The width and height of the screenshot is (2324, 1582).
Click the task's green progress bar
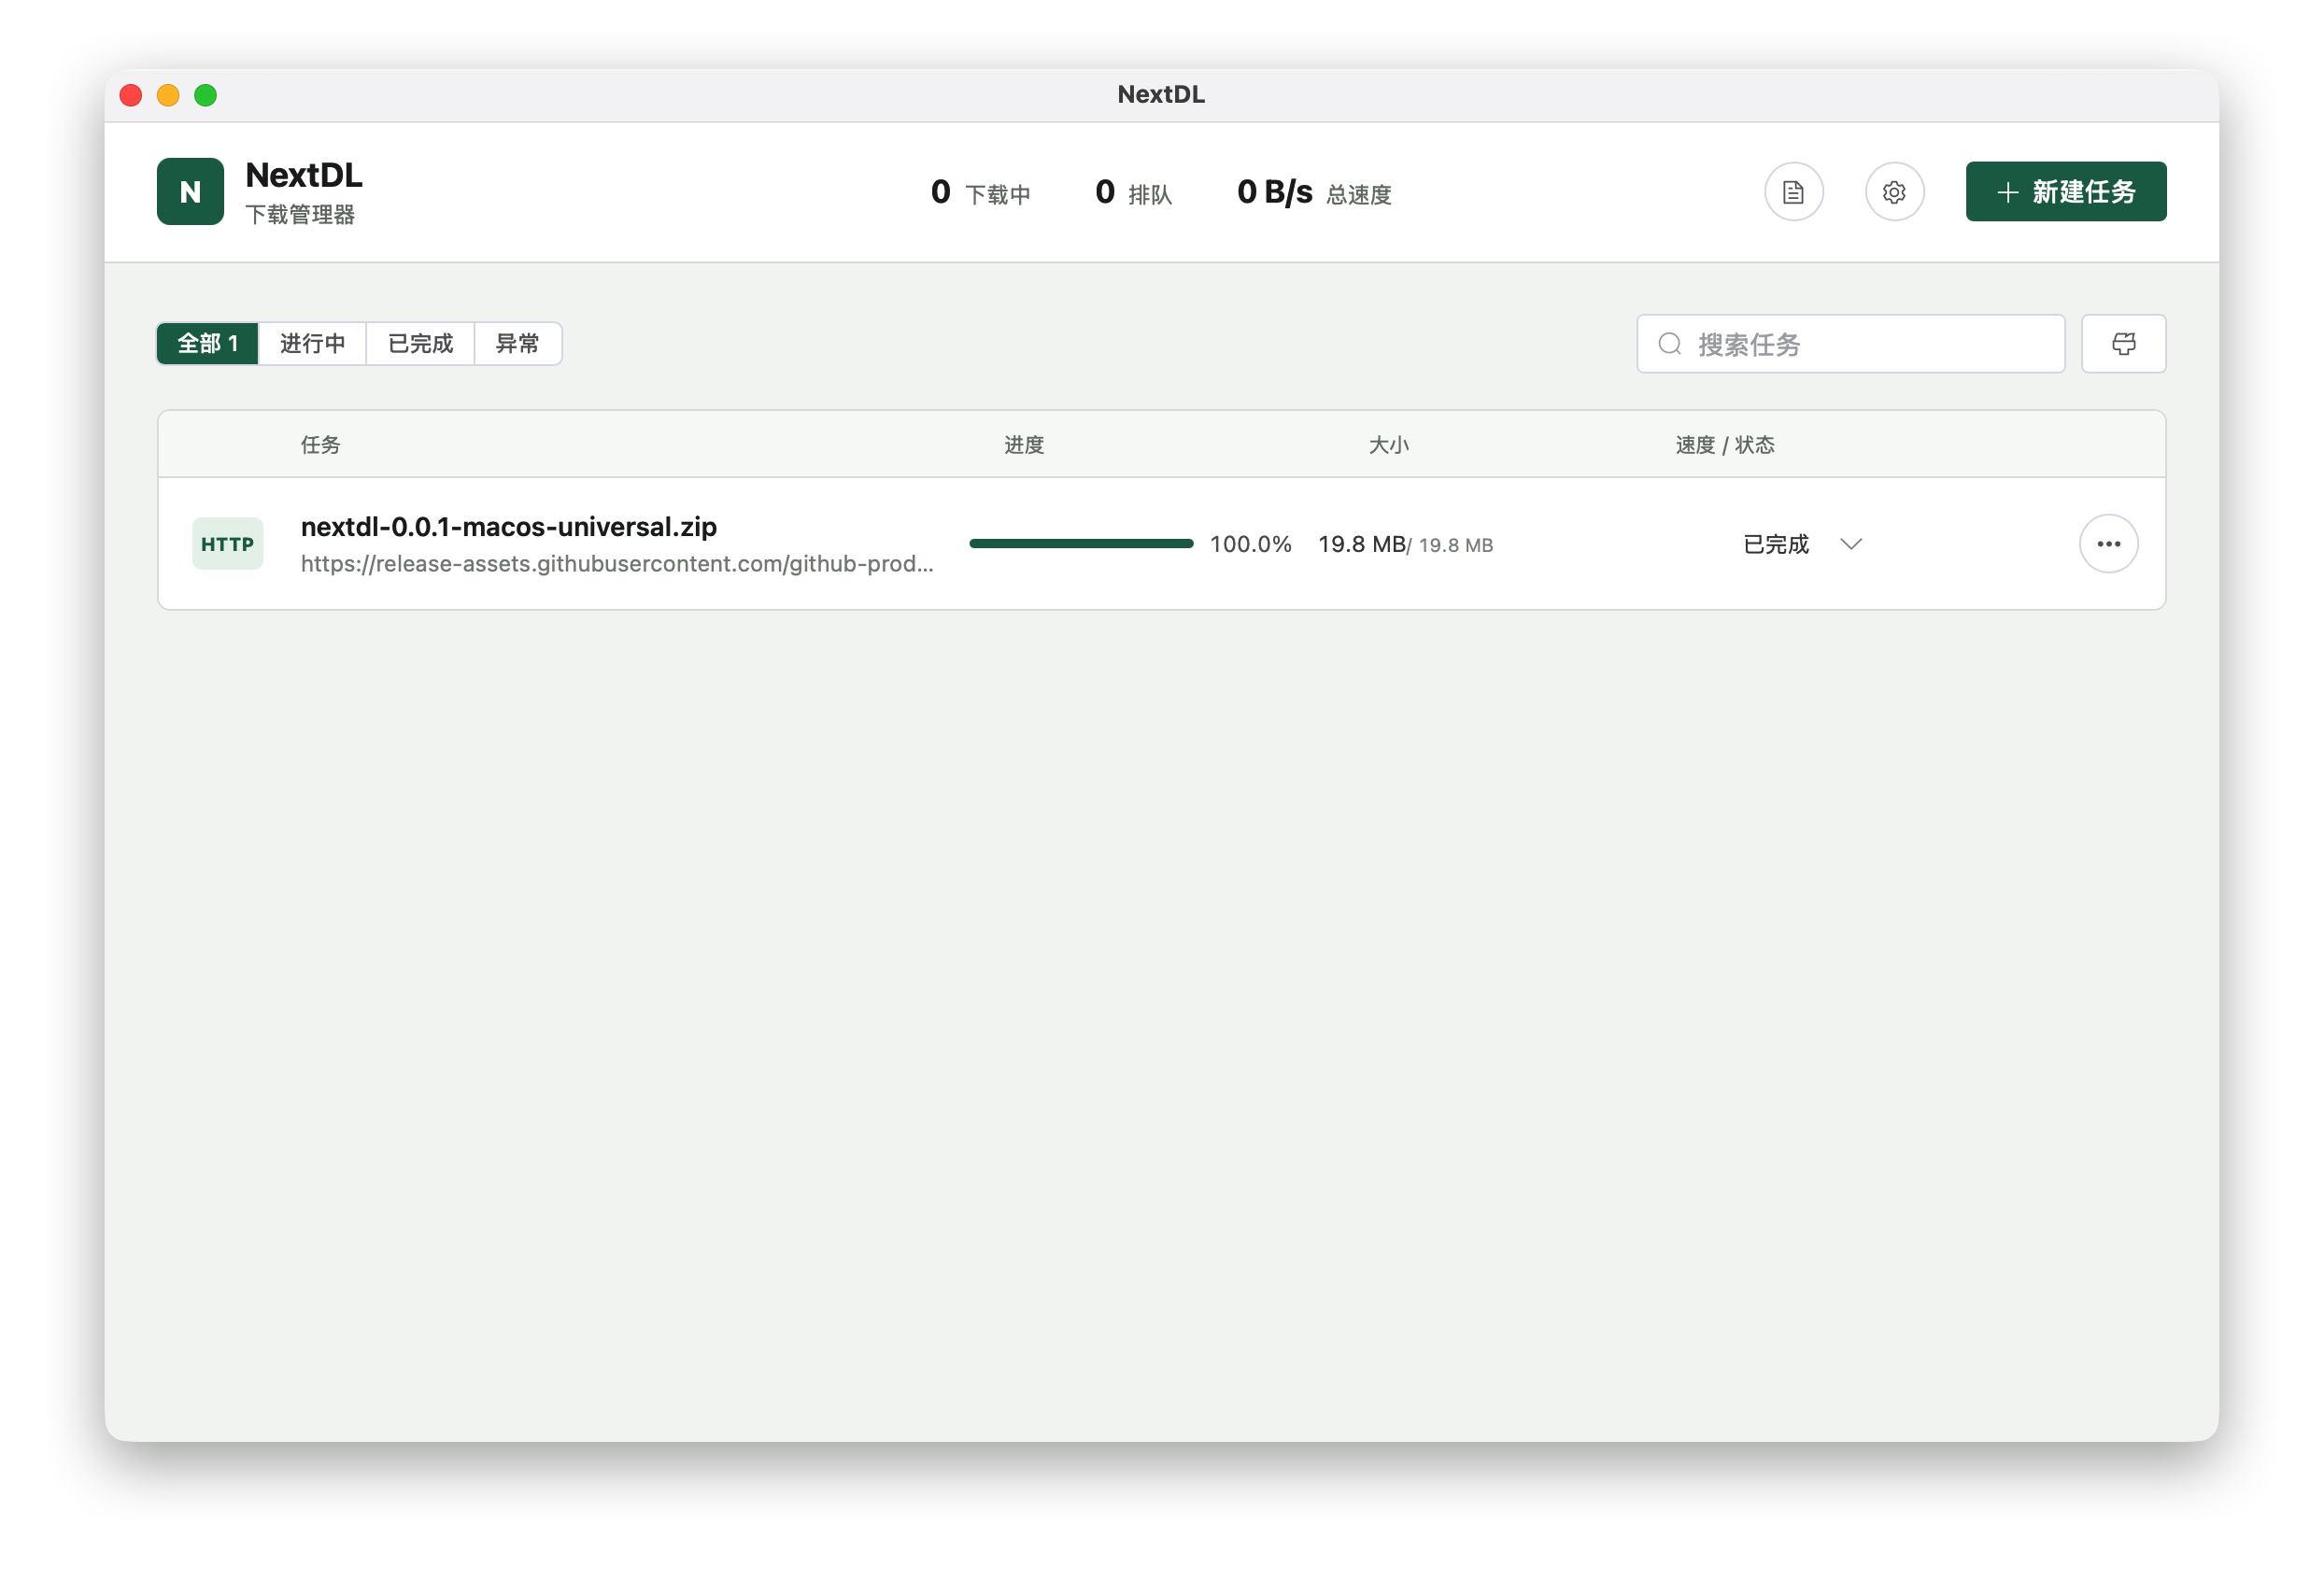click(x=1081, y=544)
